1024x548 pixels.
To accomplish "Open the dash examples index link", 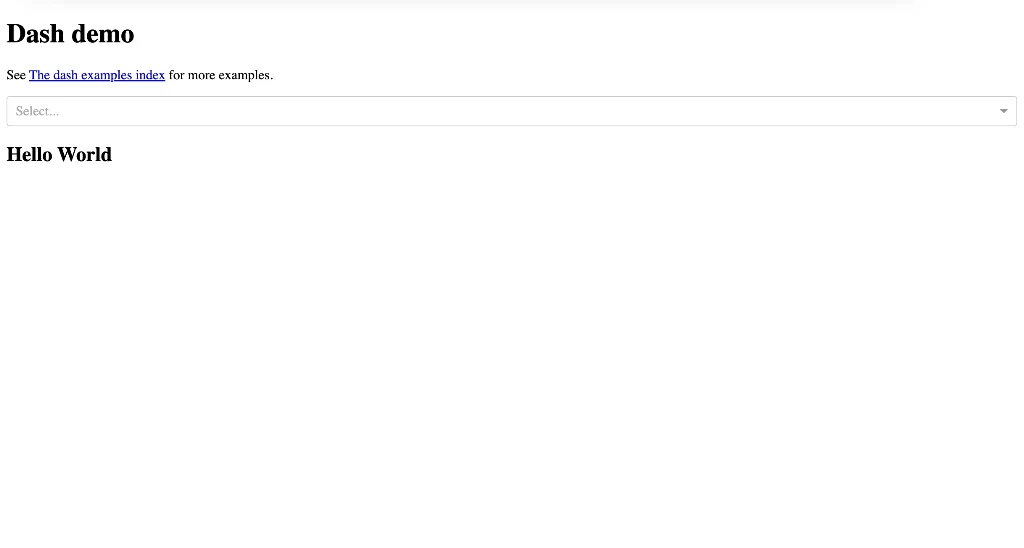I will pyautogui.click(x=97, y=75).
